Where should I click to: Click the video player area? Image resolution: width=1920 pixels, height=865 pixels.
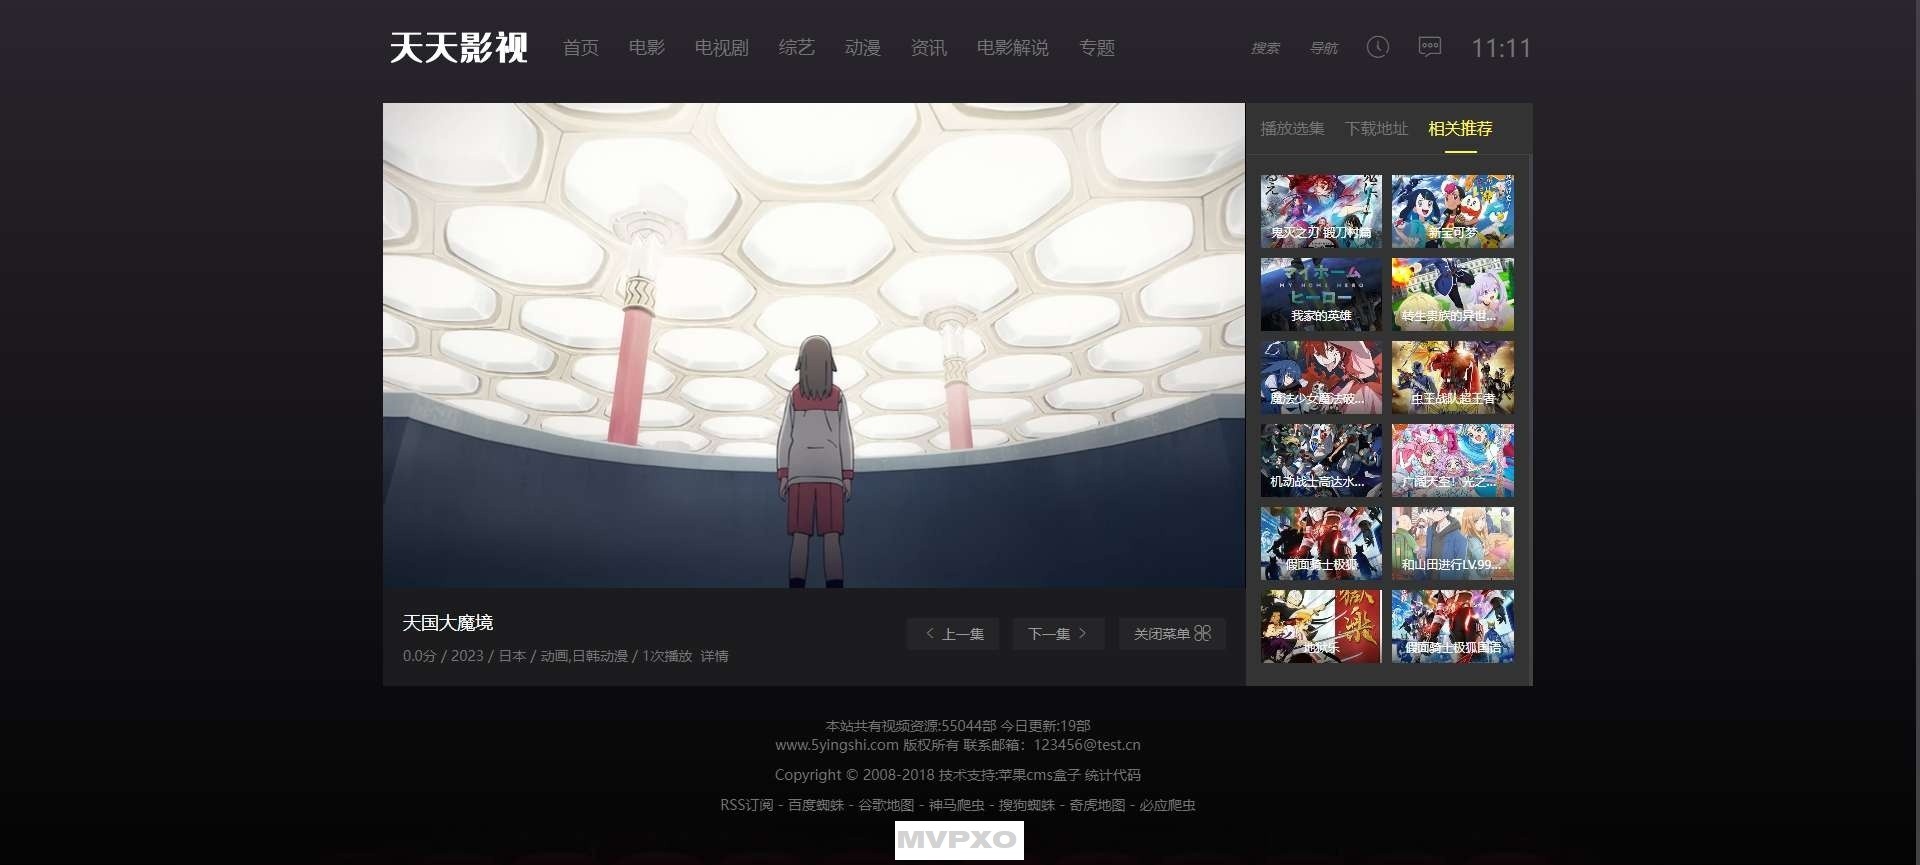pos(814,345)
